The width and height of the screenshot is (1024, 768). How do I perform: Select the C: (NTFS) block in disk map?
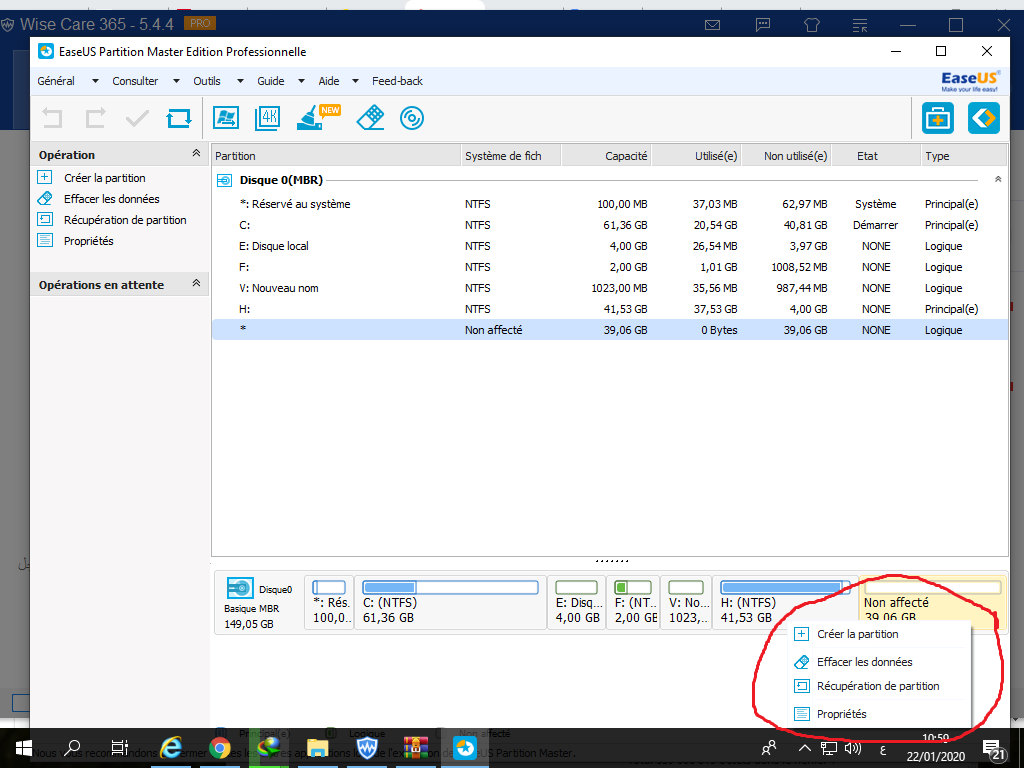(x=451, y=602)
